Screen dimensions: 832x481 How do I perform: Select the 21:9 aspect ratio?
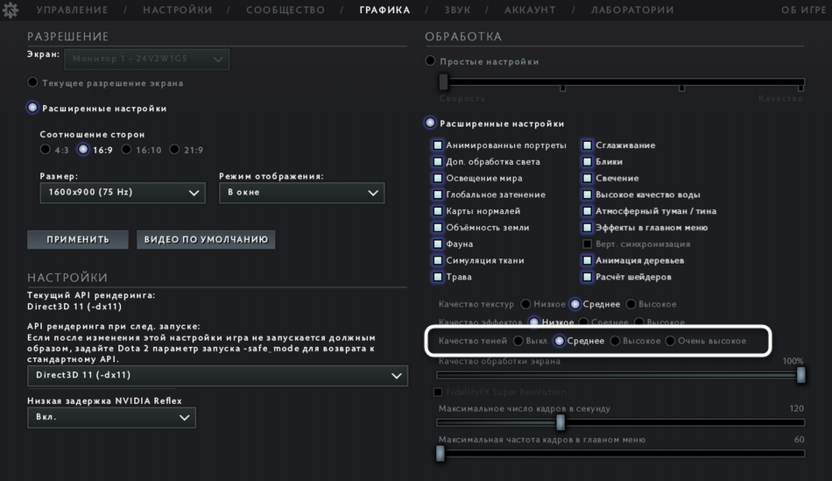[x=175, y=150]
